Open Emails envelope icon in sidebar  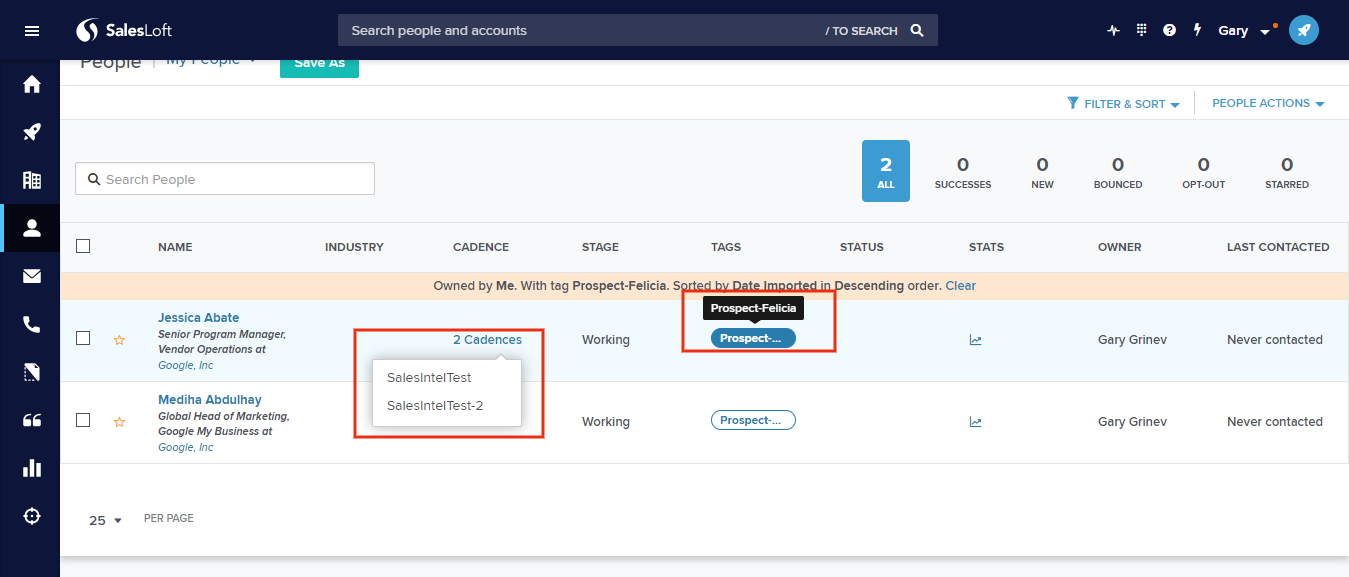click(x=32, y=276)
